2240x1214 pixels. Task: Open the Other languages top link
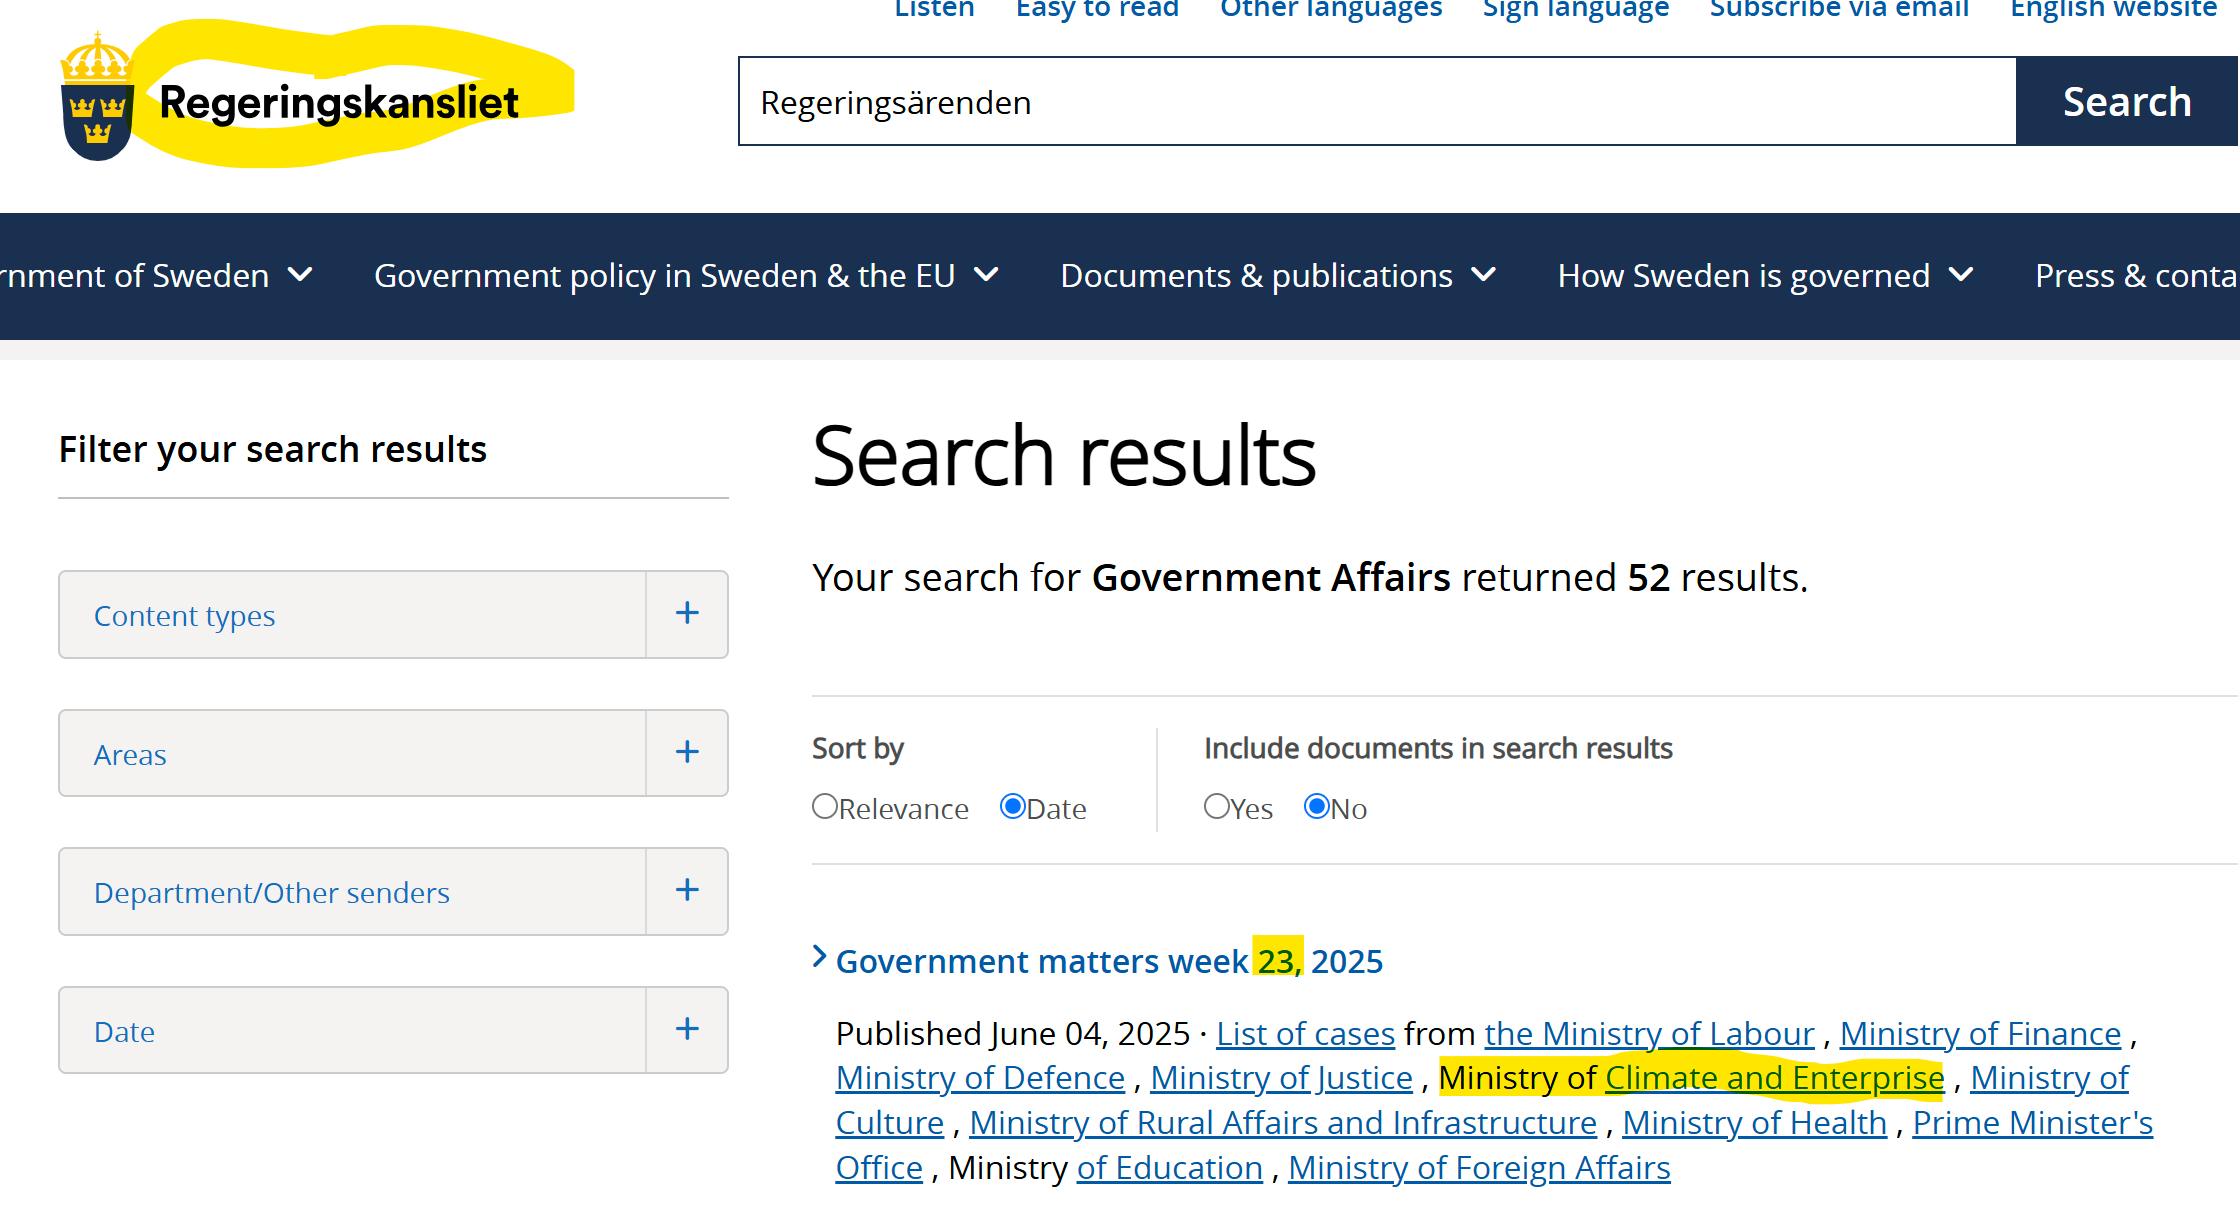click(x=1330, y=10)
